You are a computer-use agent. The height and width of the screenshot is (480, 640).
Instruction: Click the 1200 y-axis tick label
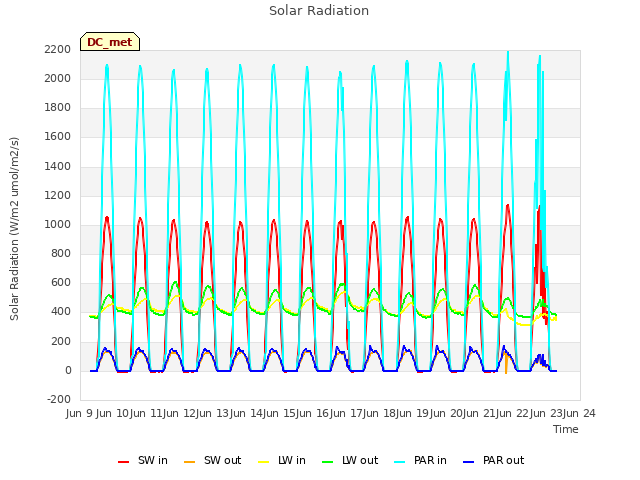(58, 195)
